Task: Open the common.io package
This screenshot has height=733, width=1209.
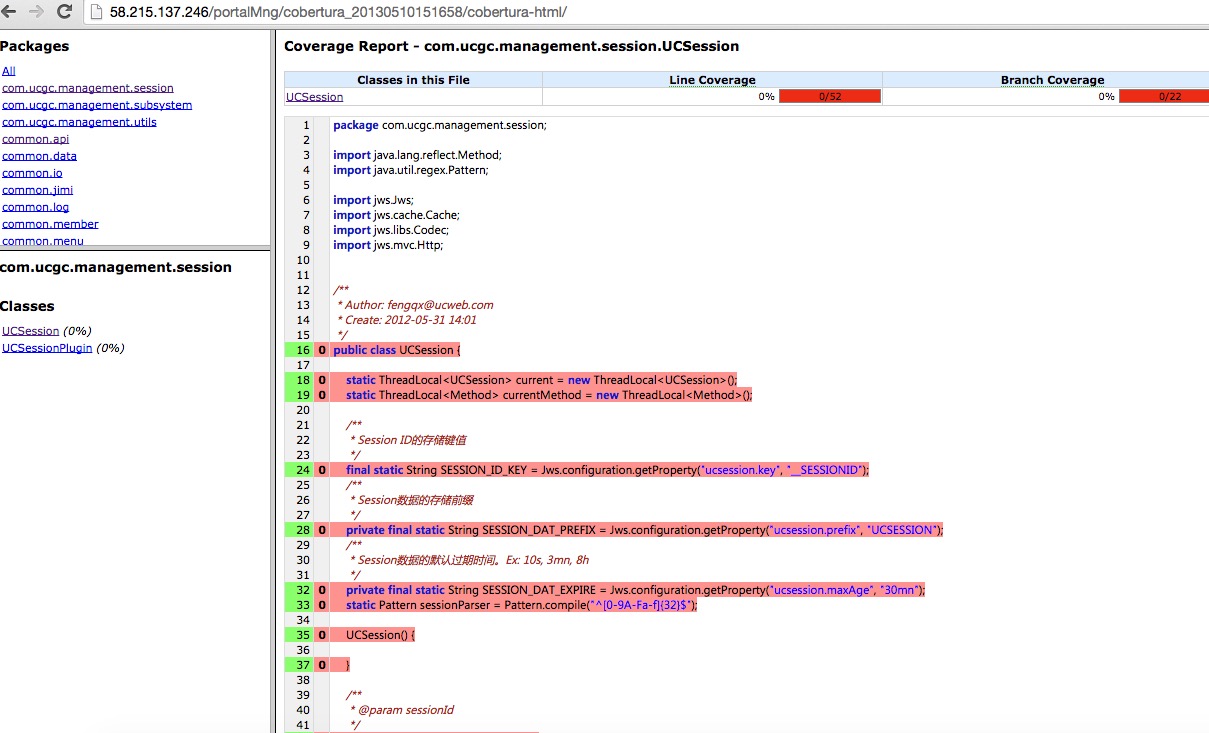Action: 32,173
